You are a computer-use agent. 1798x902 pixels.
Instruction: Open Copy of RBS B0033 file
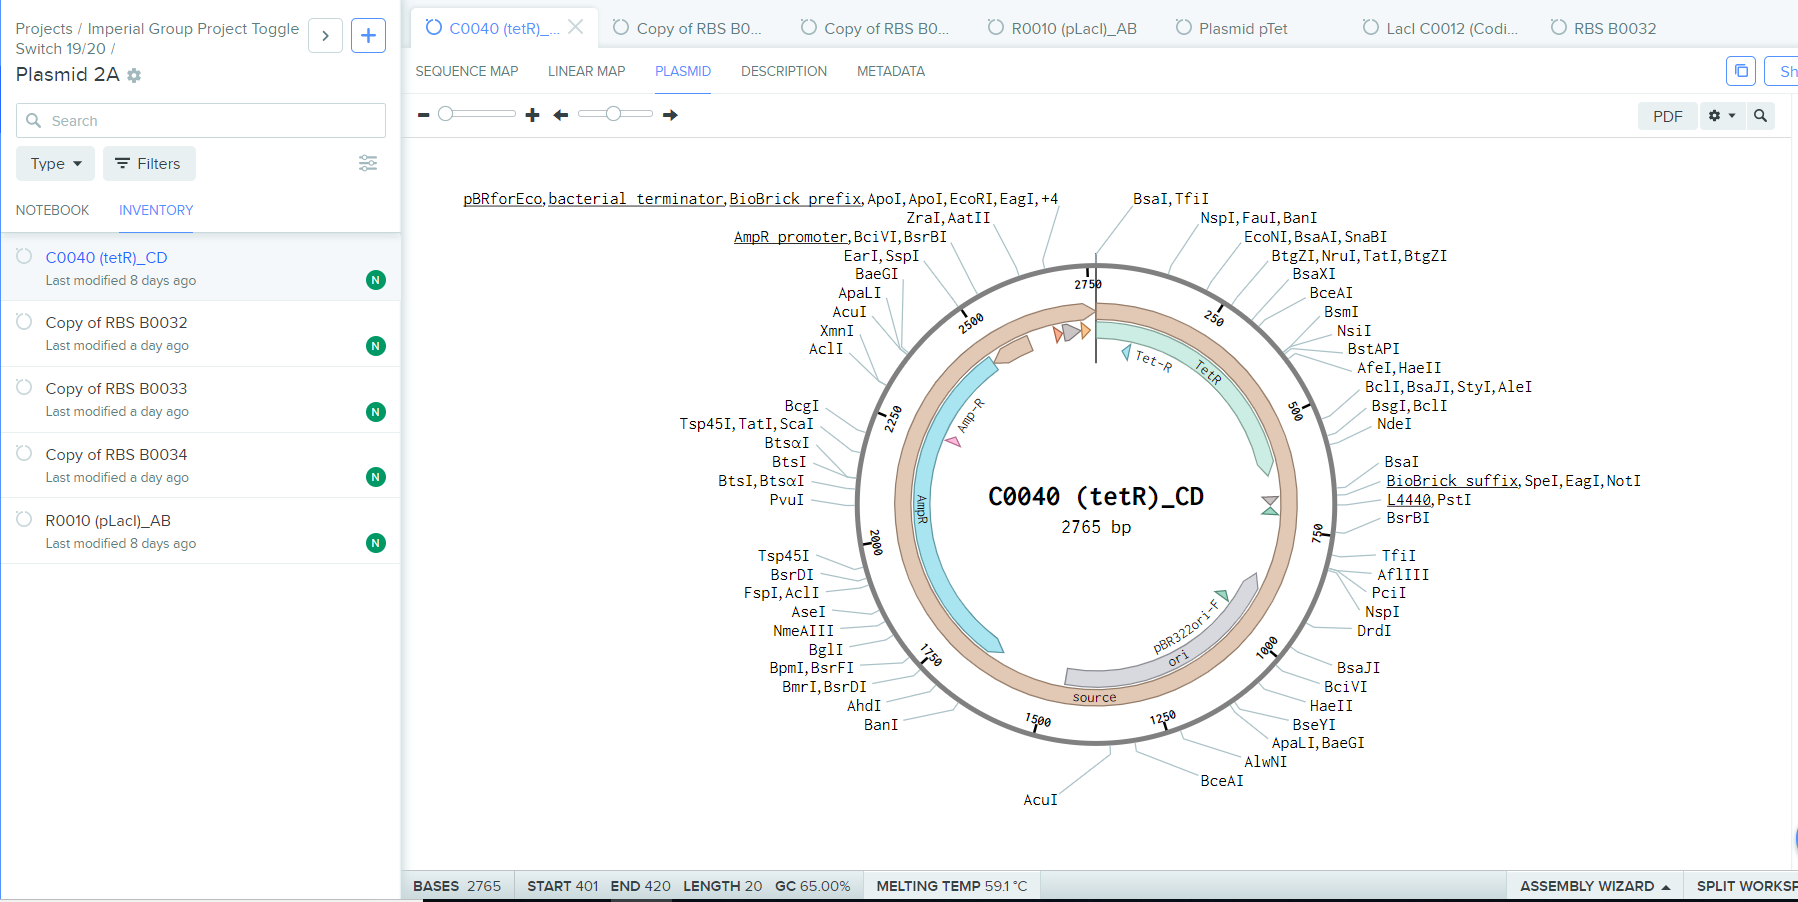coord(116,388)
